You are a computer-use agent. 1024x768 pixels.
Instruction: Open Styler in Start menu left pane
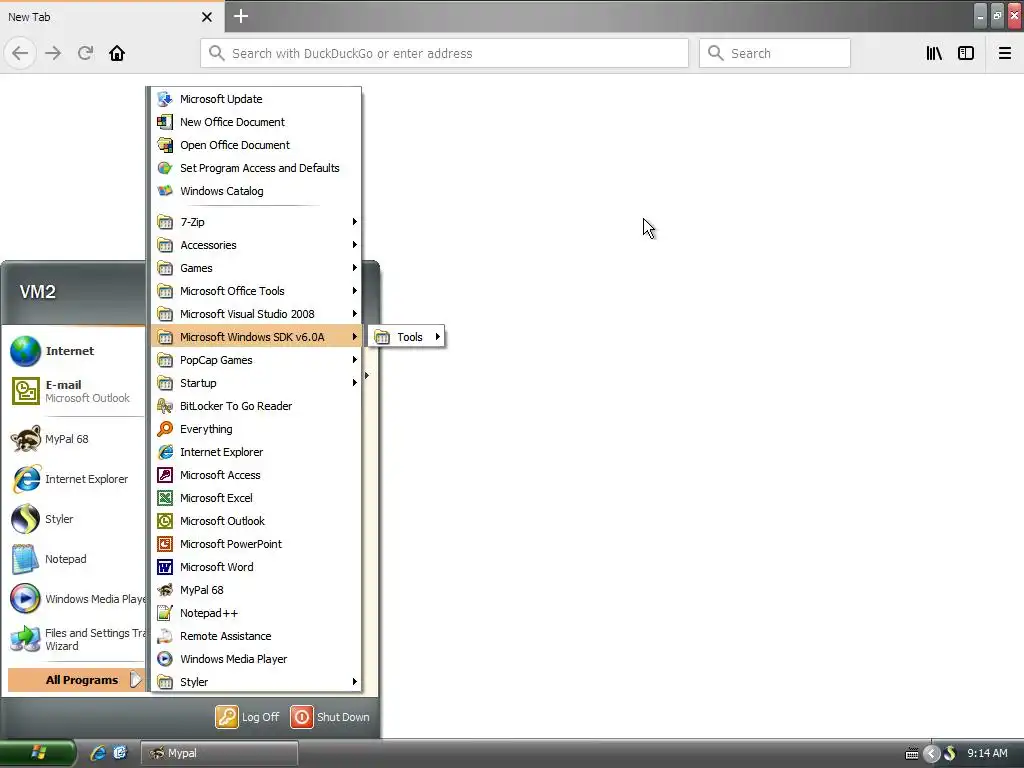(x=75, y=519)
